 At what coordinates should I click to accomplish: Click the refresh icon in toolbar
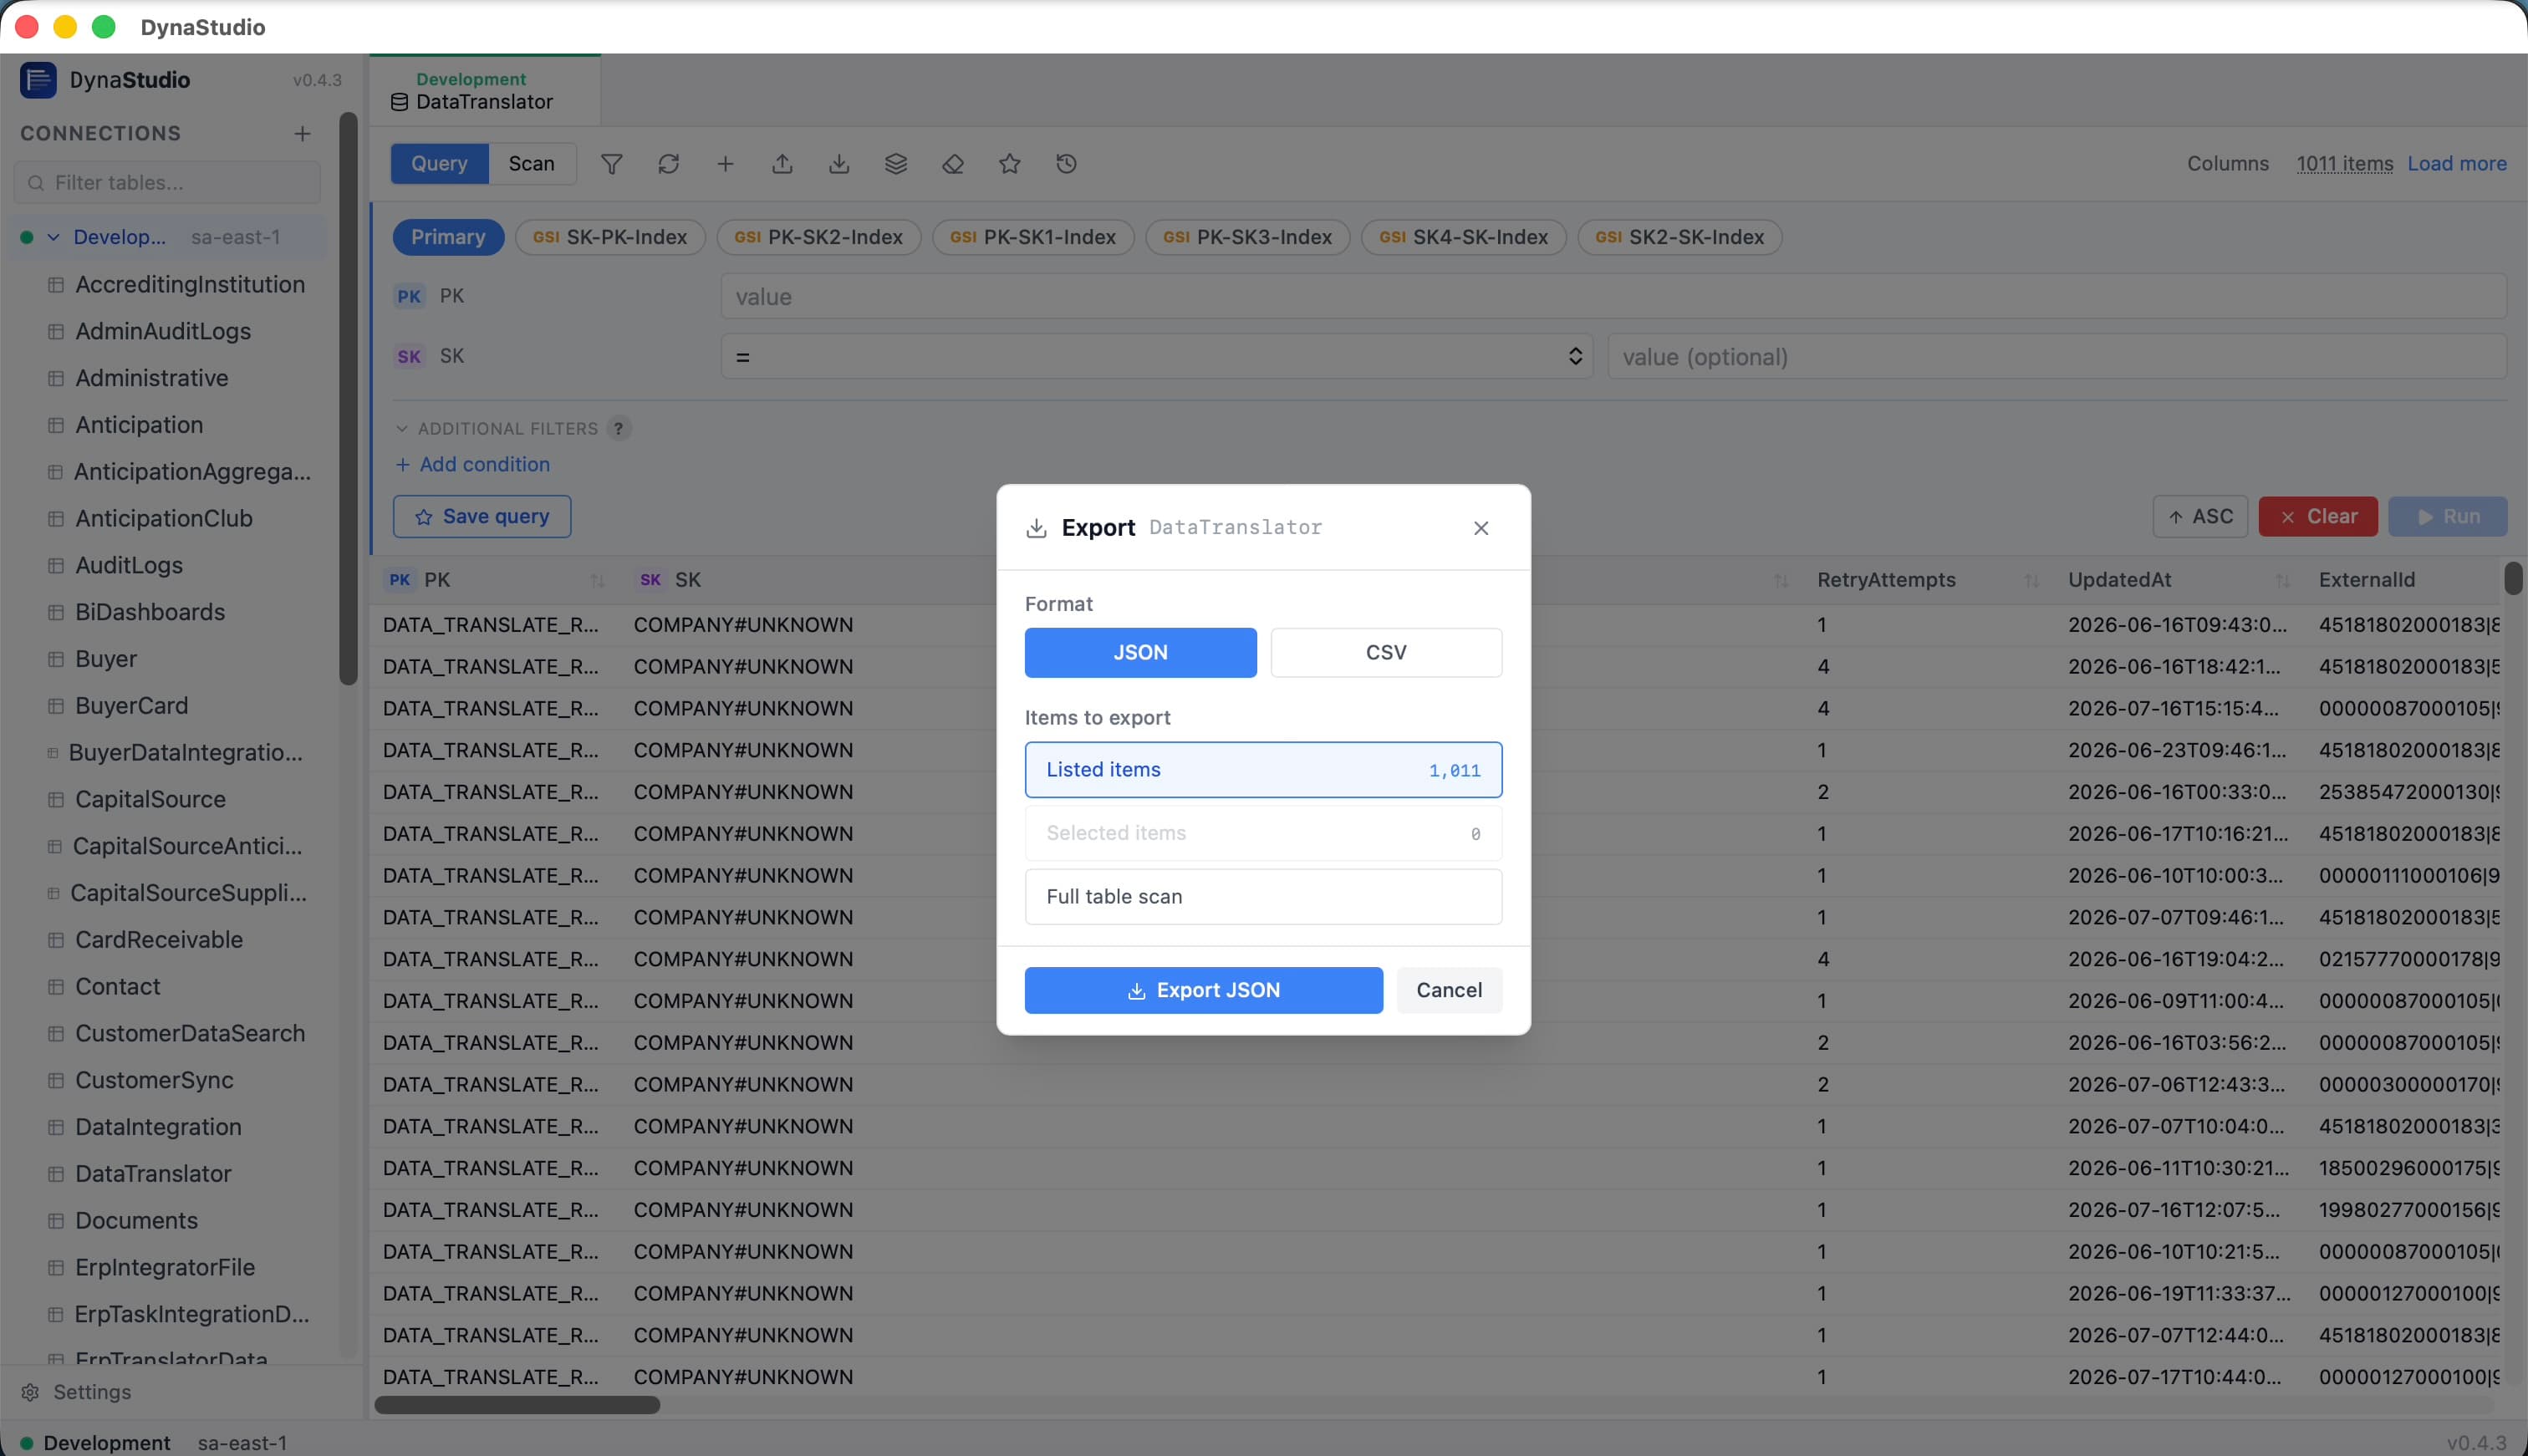tap(668, 164)
